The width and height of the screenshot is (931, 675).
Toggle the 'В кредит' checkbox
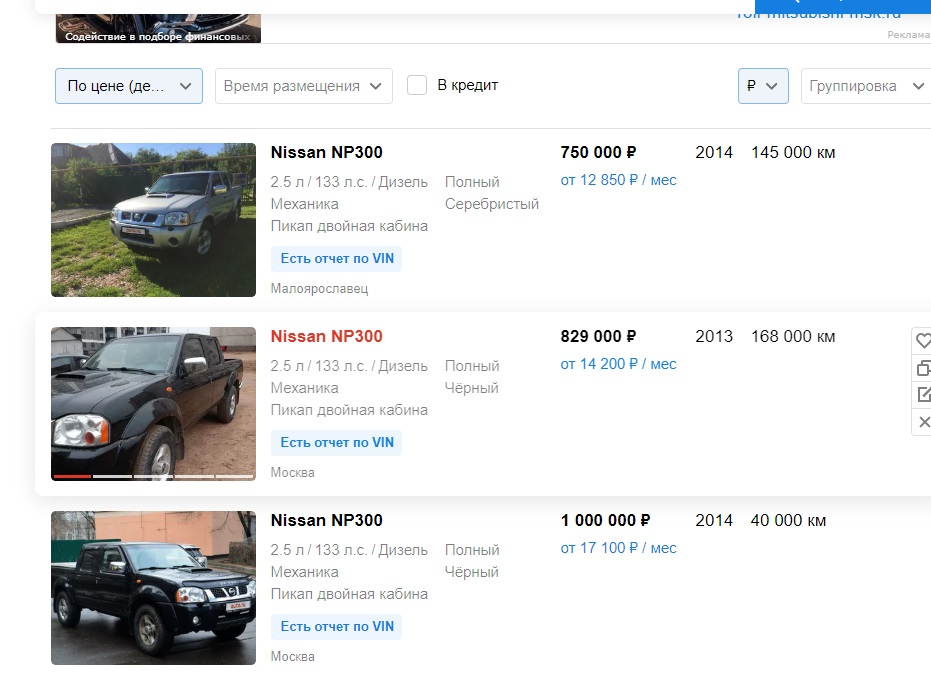(417, 86)
